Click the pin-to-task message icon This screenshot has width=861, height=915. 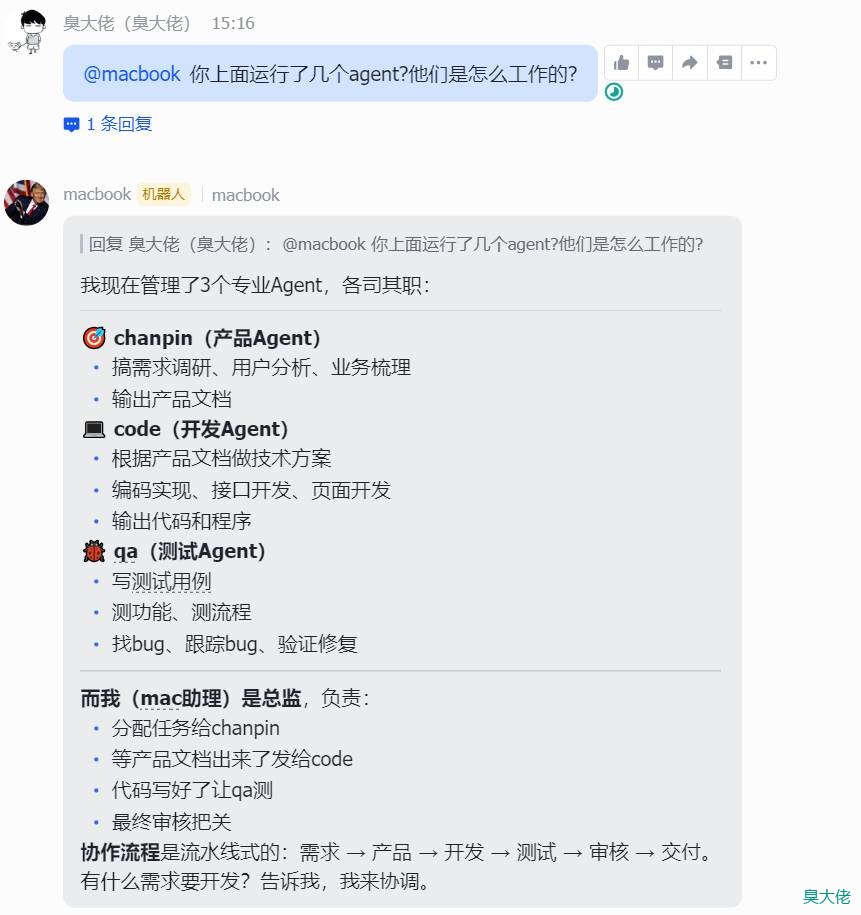click(x=724, y=62)
